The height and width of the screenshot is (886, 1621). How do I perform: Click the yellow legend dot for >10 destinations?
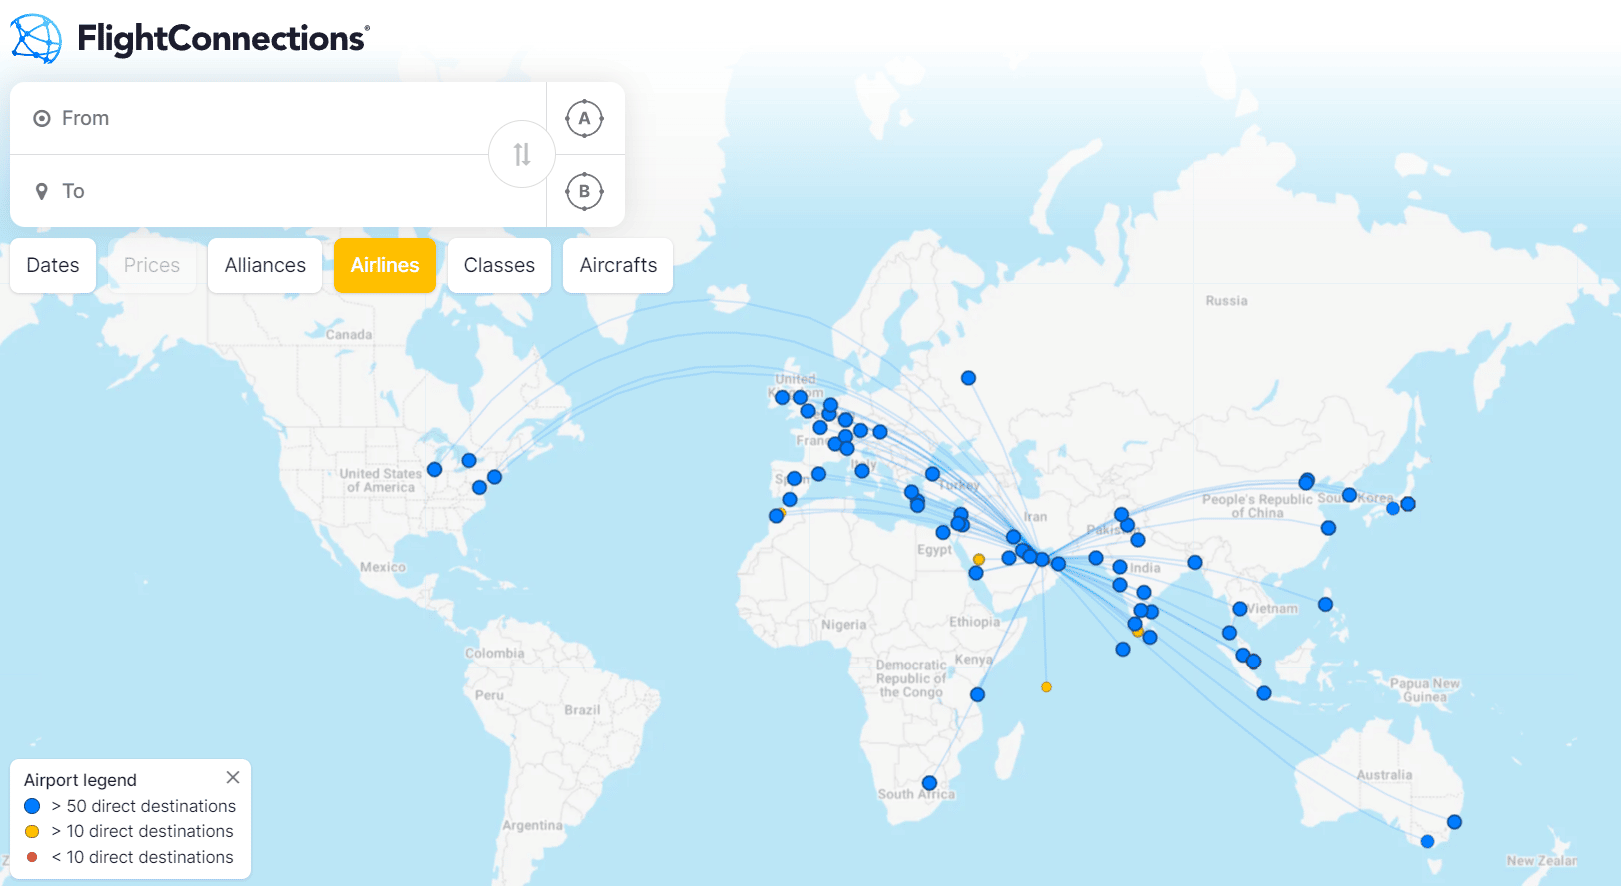32,831
